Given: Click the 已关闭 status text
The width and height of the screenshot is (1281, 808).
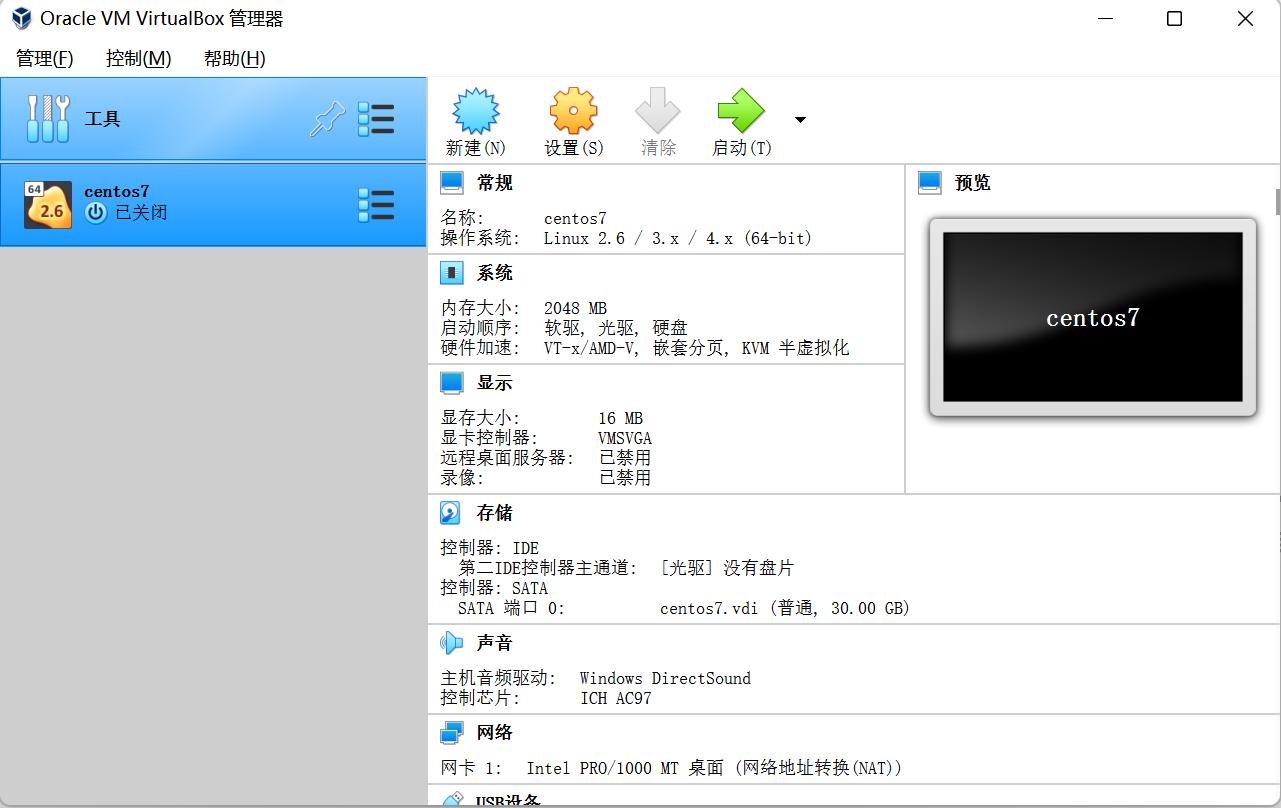Looking at the screenshot, I should (x=142, y=213).
